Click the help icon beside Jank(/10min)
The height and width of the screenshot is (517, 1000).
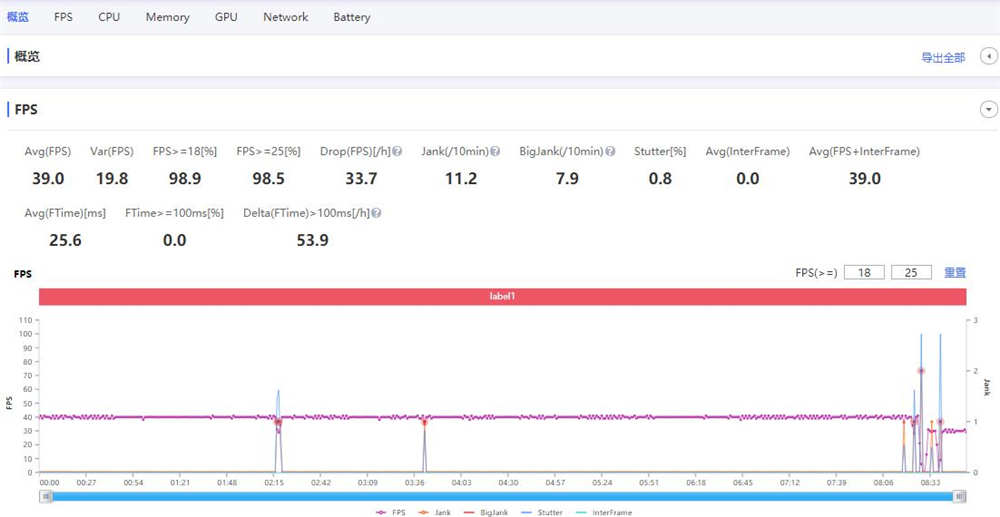[495, 152]
